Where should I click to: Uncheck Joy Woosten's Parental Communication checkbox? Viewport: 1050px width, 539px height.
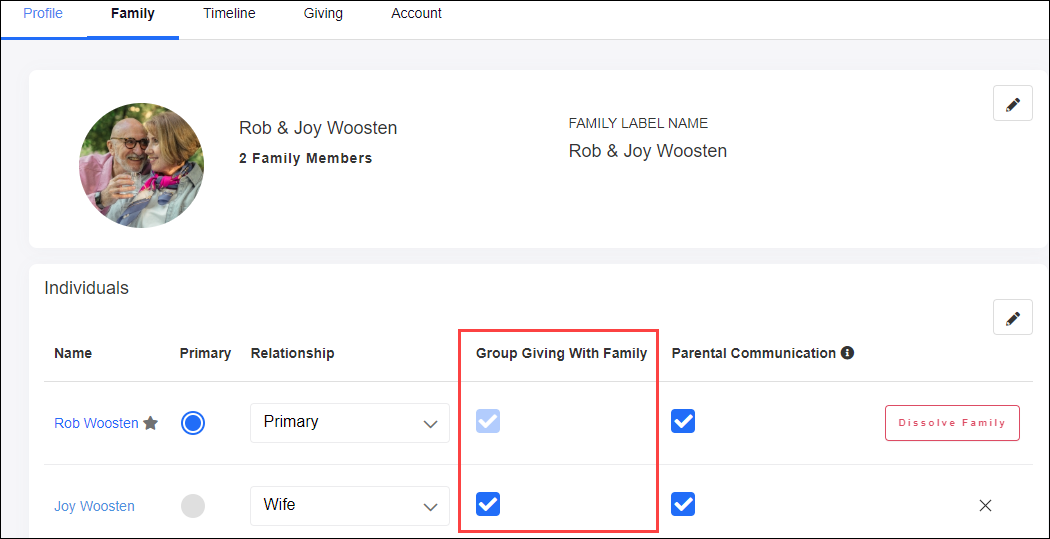[x=683, y=504]
